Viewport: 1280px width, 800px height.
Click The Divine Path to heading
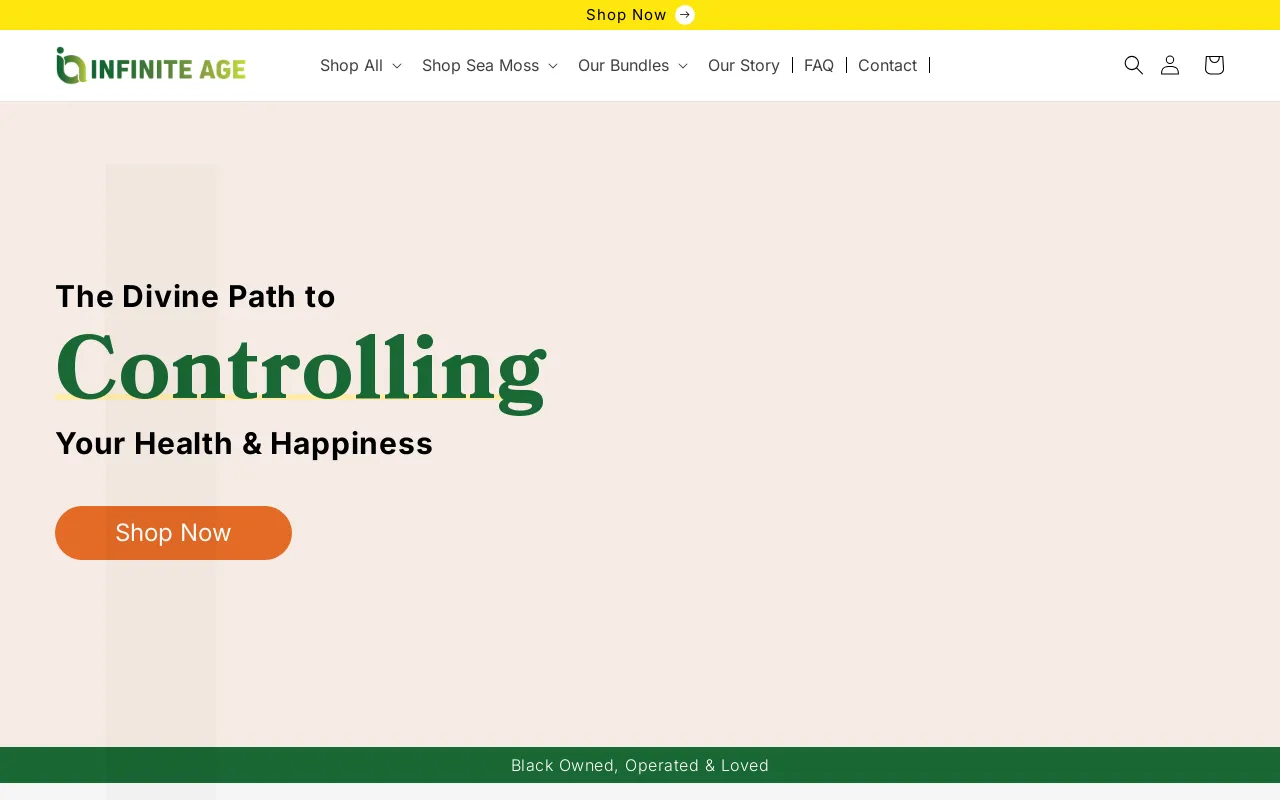[195, 296]
